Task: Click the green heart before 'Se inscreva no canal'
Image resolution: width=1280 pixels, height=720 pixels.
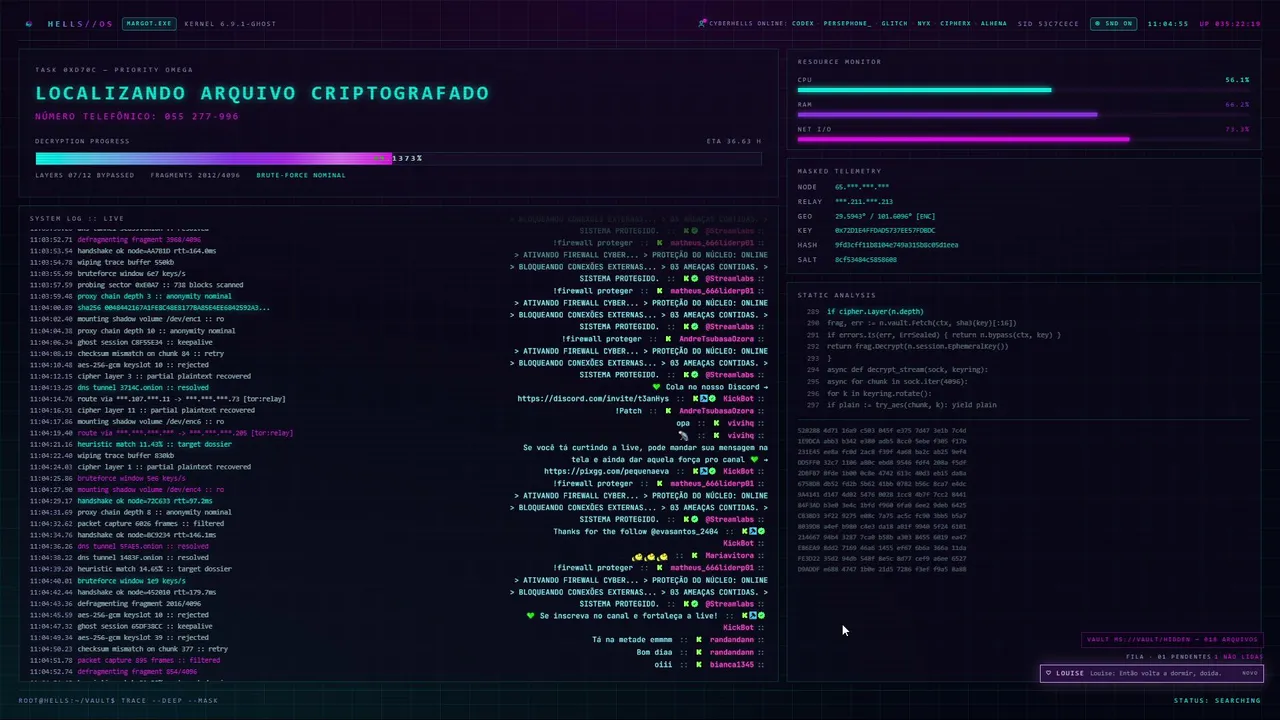Action: coord(531,616)
